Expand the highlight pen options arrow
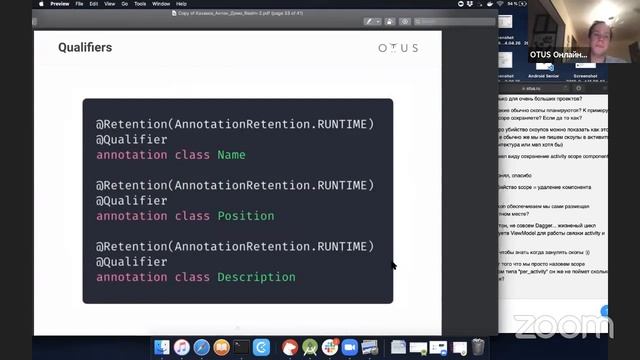Image resolution: width=640 pixels, height=360 pixels. tap(378, 21)
